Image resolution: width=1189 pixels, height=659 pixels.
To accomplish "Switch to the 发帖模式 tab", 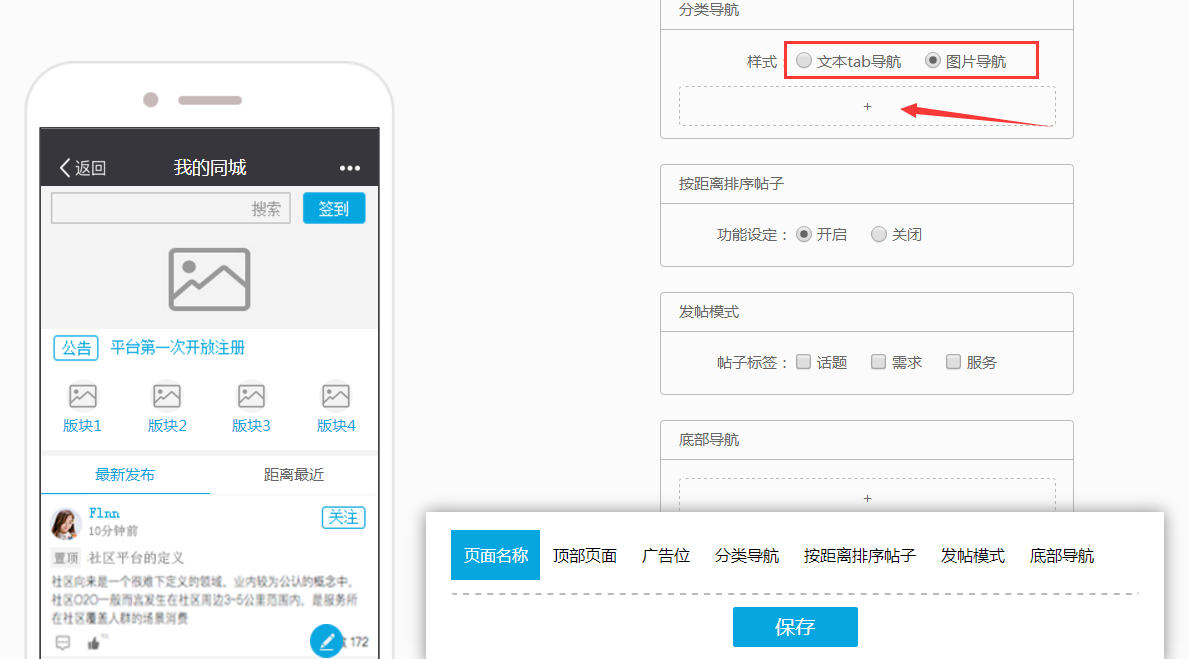I will pyautogui.click(x=973, y=556).
